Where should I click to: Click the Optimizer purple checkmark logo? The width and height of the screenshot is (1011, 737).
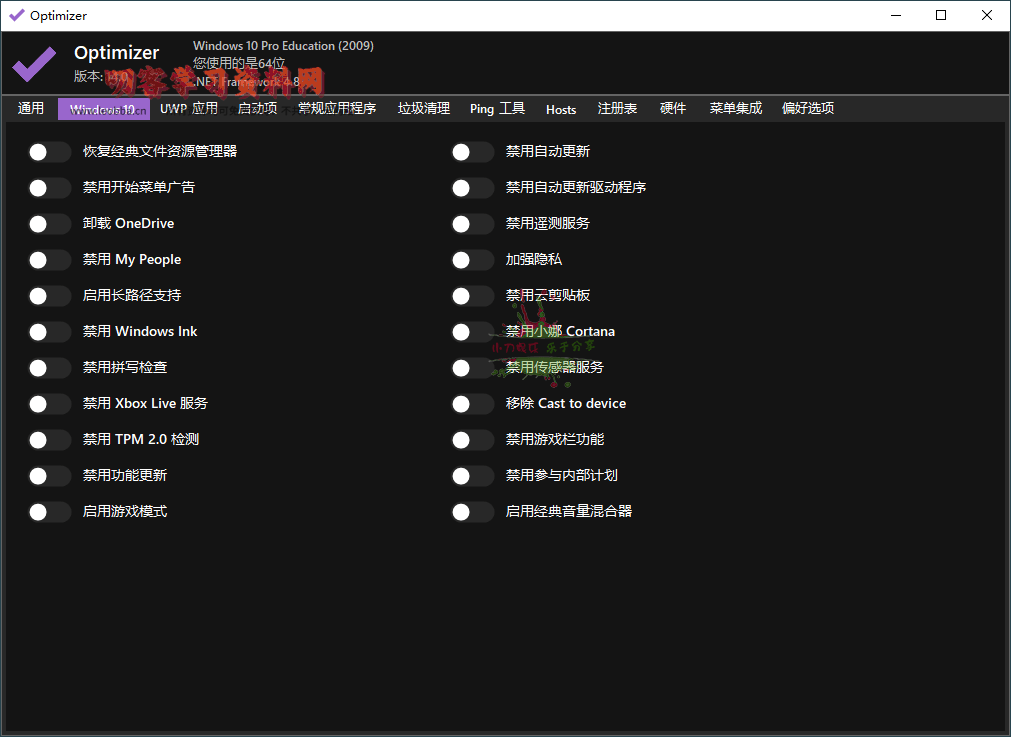coord(34,63)
